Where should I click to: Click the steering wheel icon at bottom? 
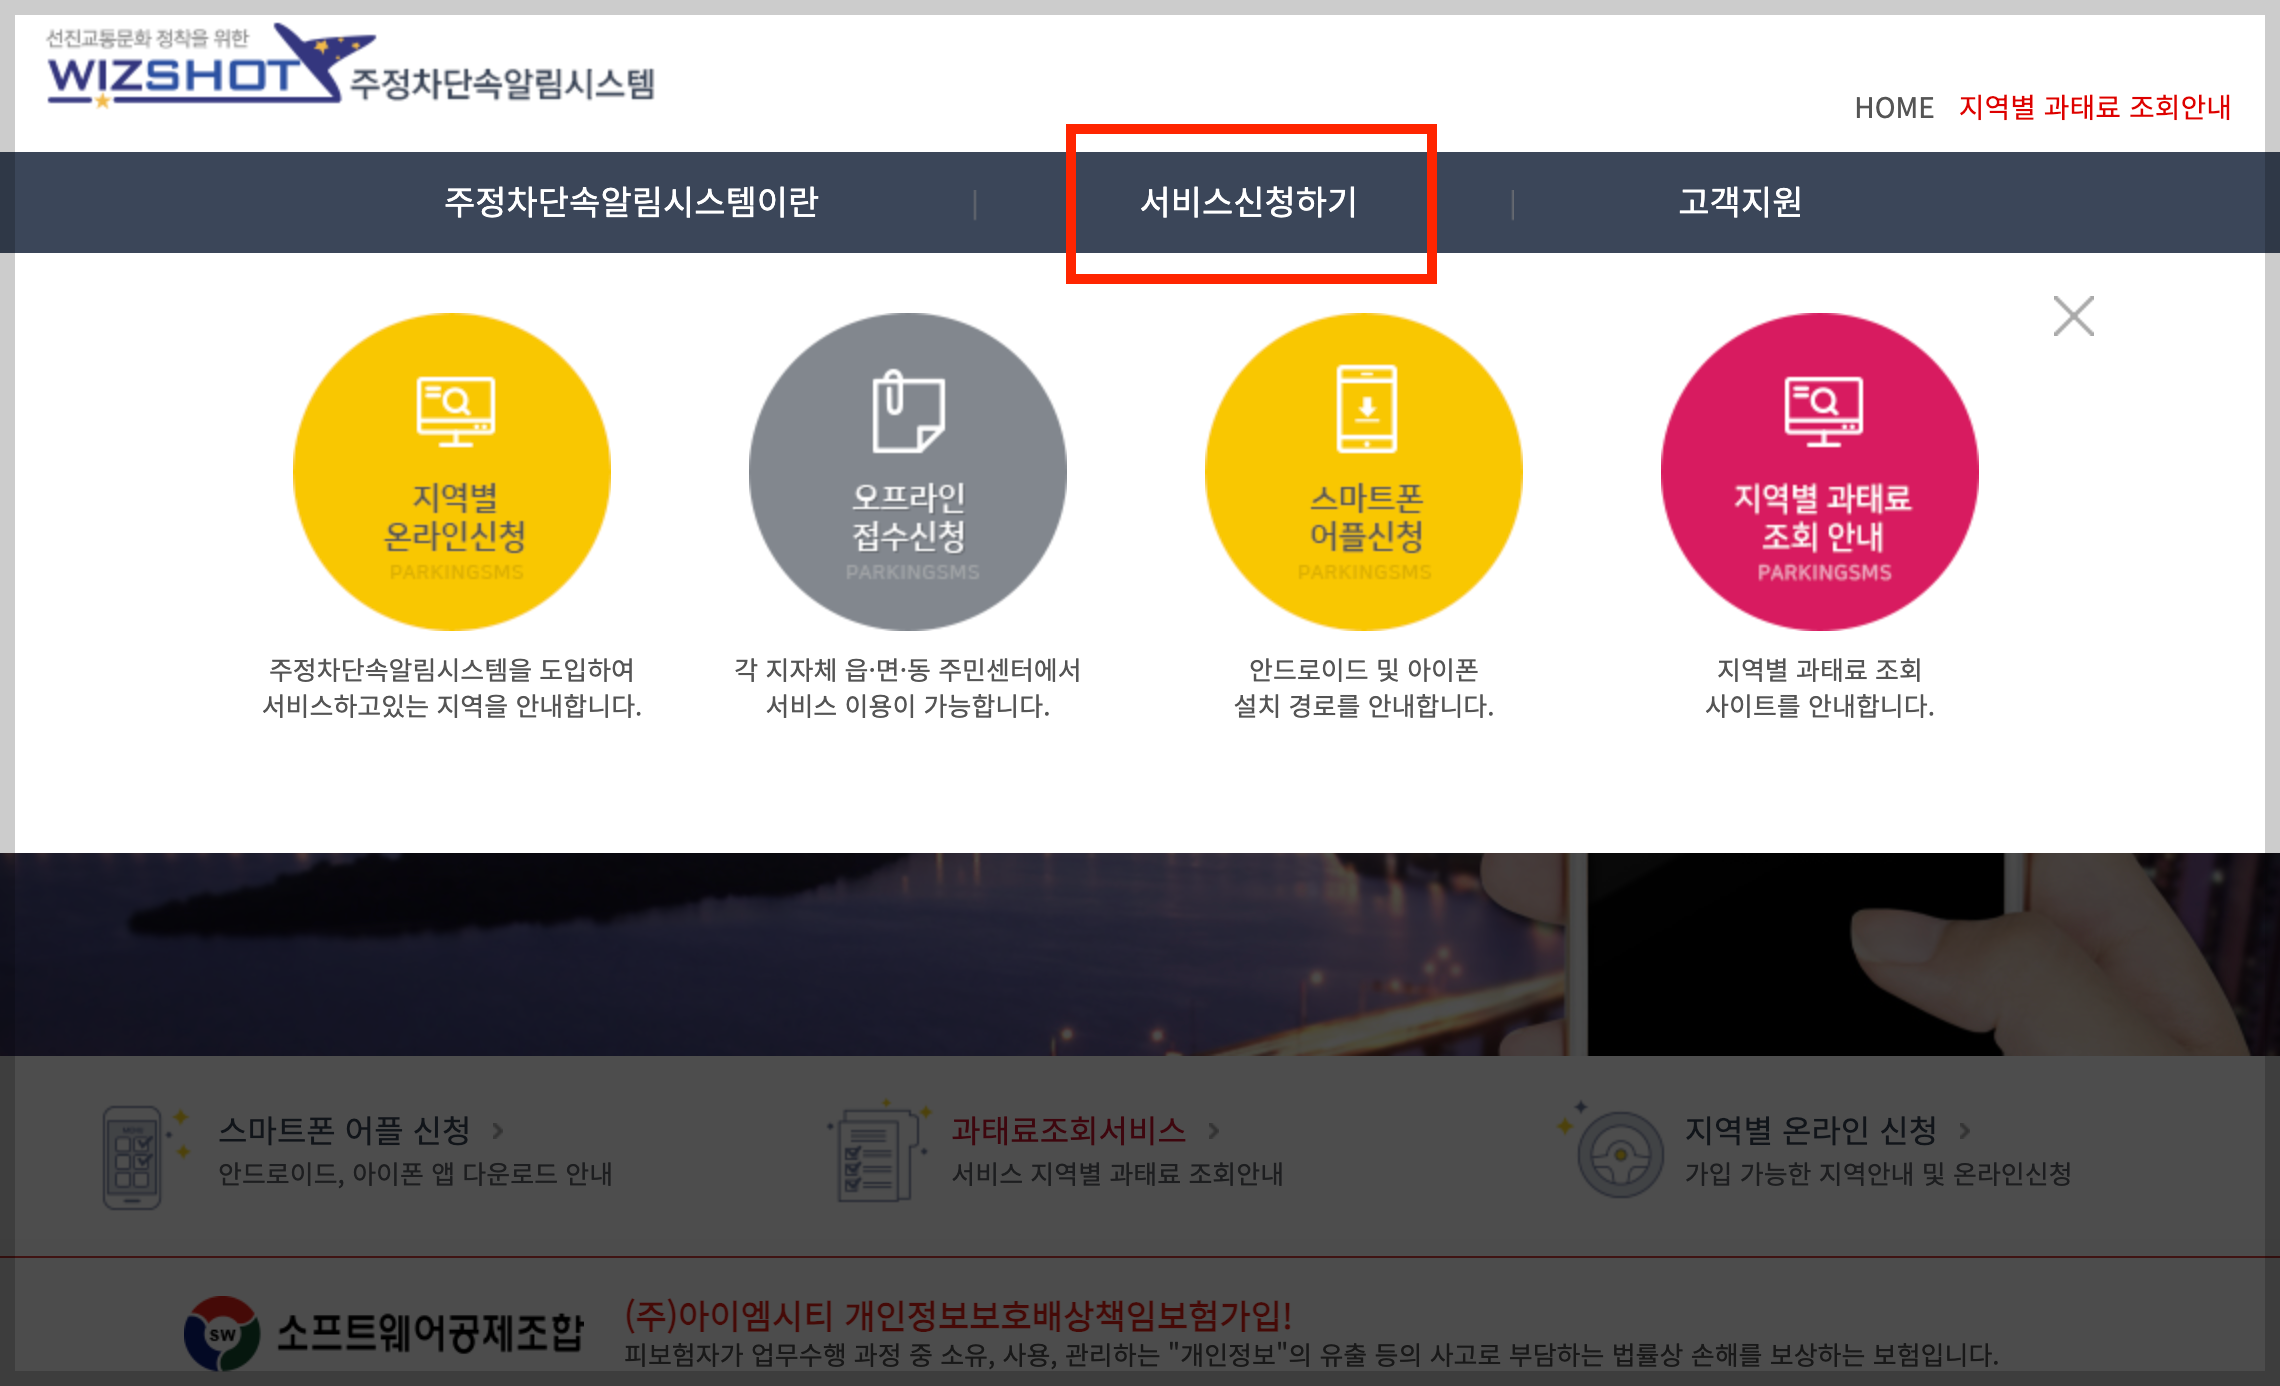click(1620, 1155)
